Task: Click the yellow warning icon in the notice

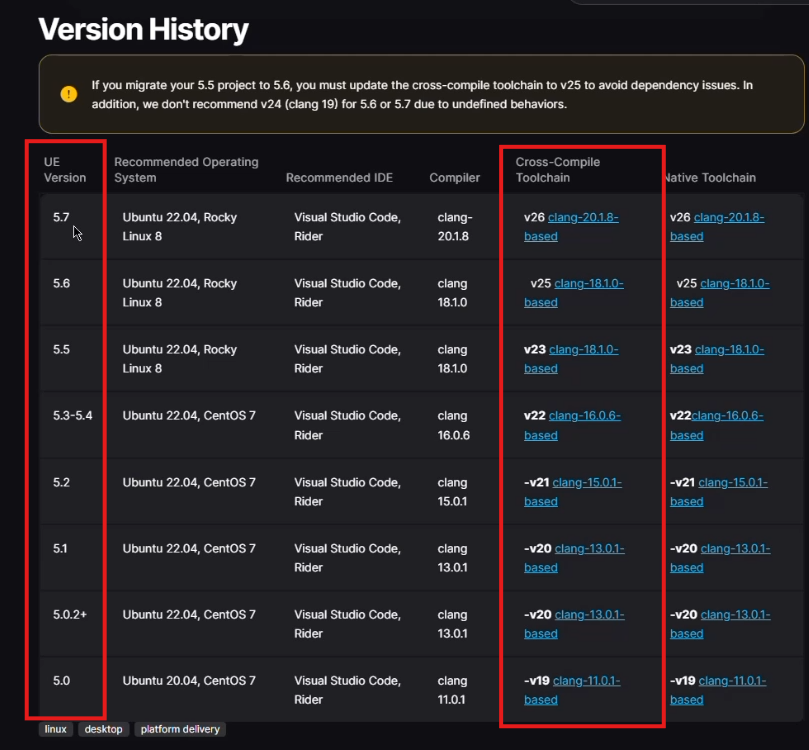Action: point(69,94)
